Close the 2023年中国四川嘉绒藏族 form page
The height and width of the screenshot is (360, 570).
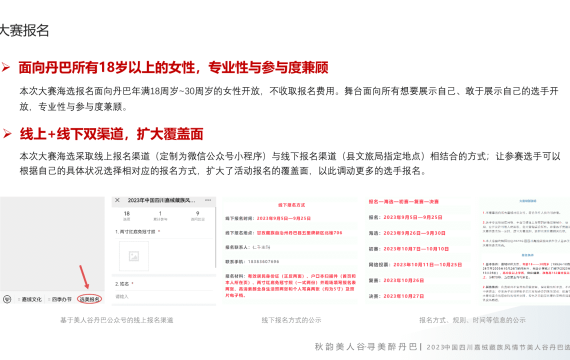[x=117, y=200]
